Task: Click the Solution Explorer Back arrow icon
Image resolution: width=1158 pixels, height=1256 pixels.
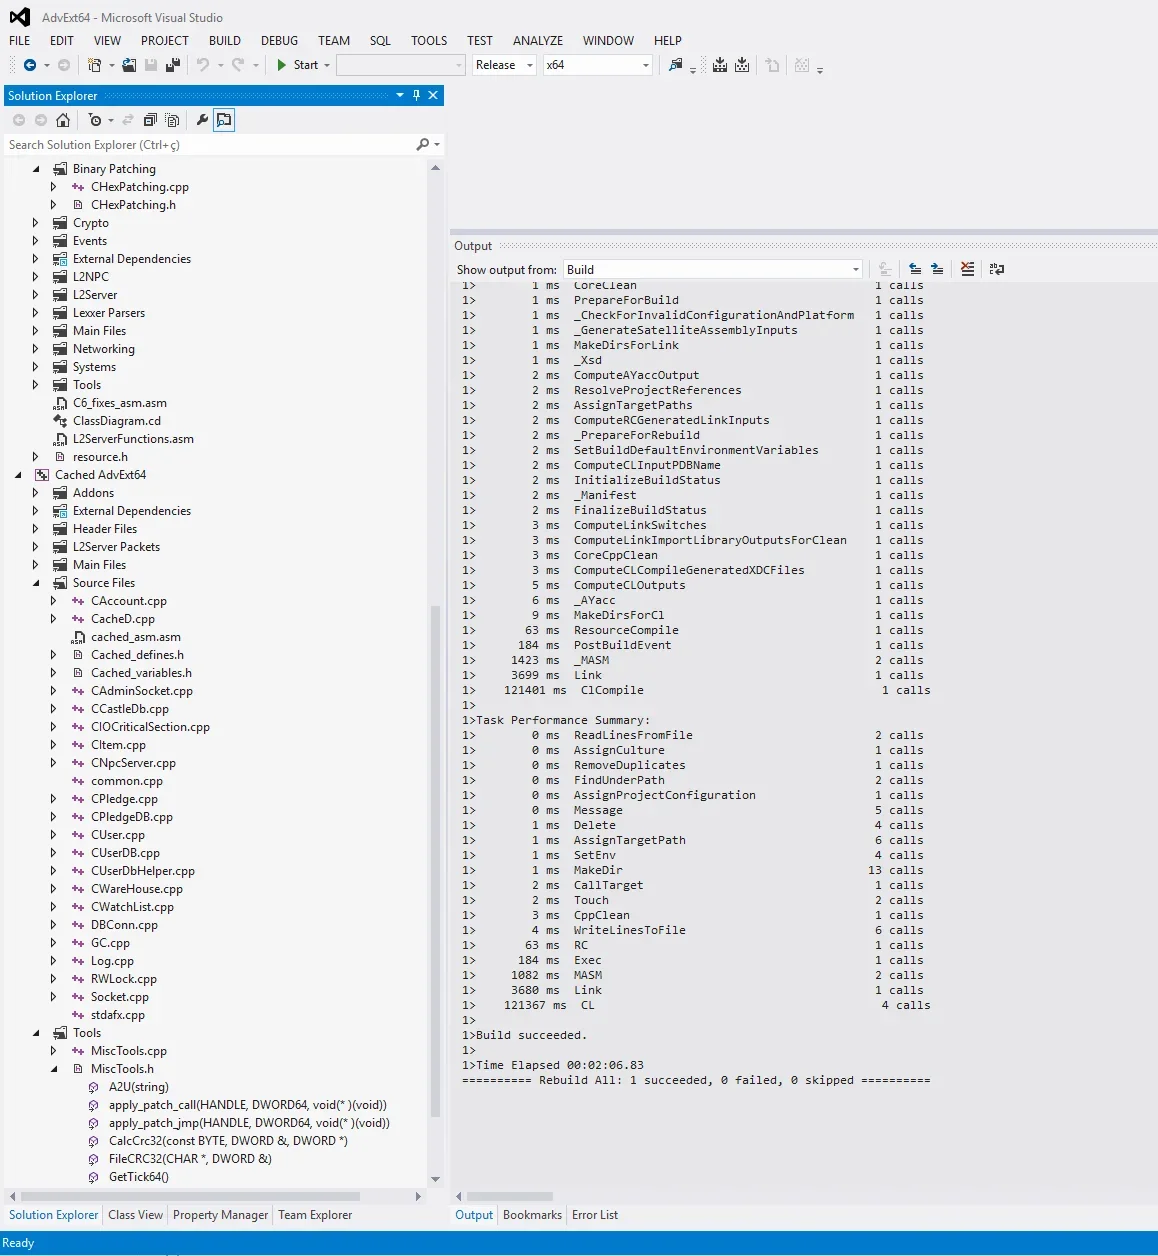Action: click(19, 120)
